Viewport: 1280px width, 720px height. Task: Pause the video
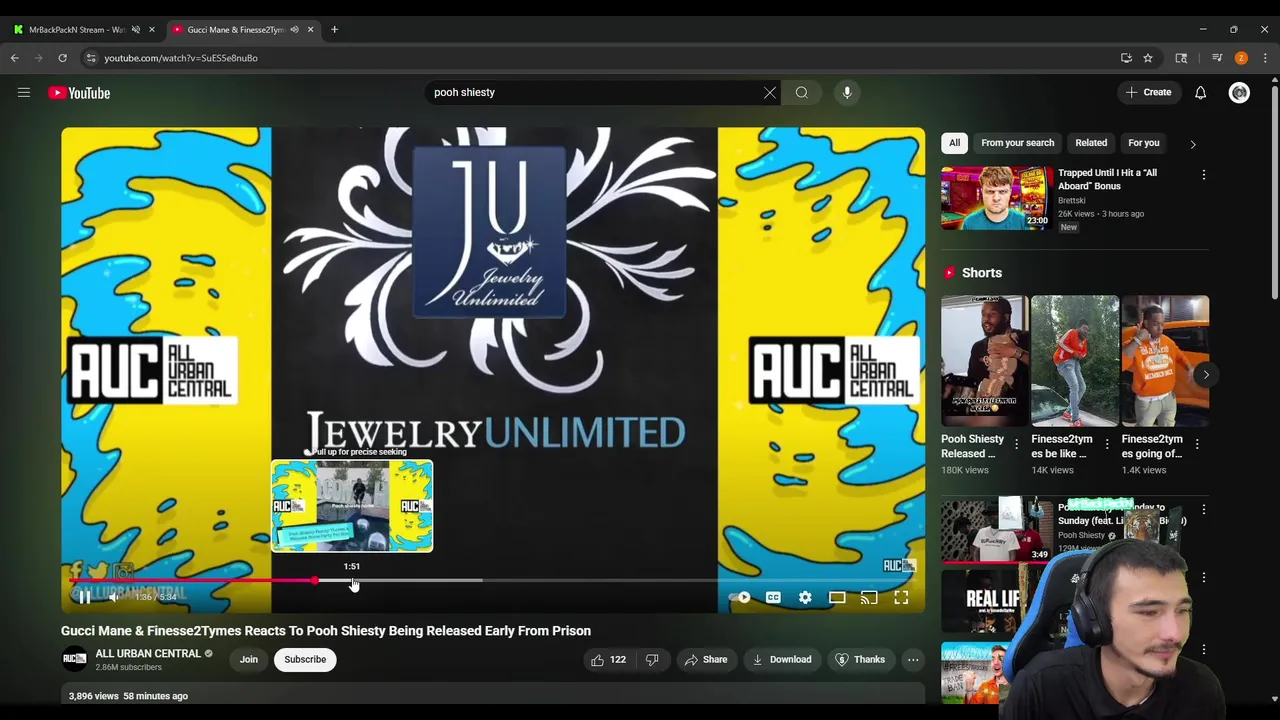pos(85,597)
